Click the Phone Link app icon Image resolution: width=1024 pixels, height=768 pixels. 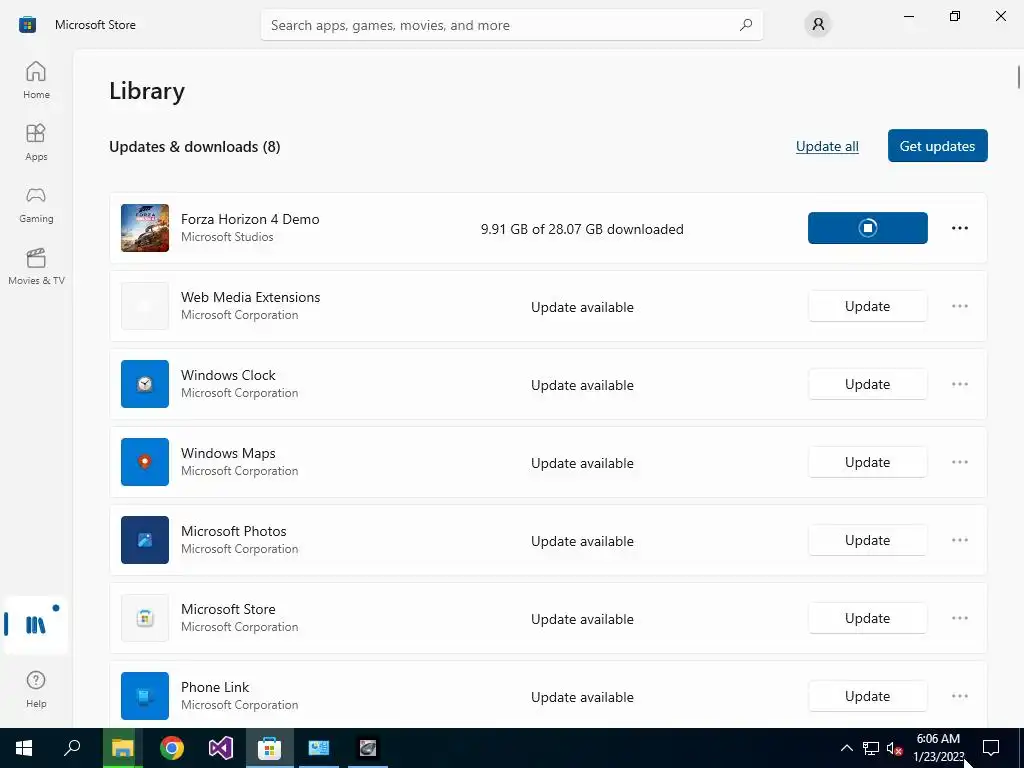[x=145, y=696]
